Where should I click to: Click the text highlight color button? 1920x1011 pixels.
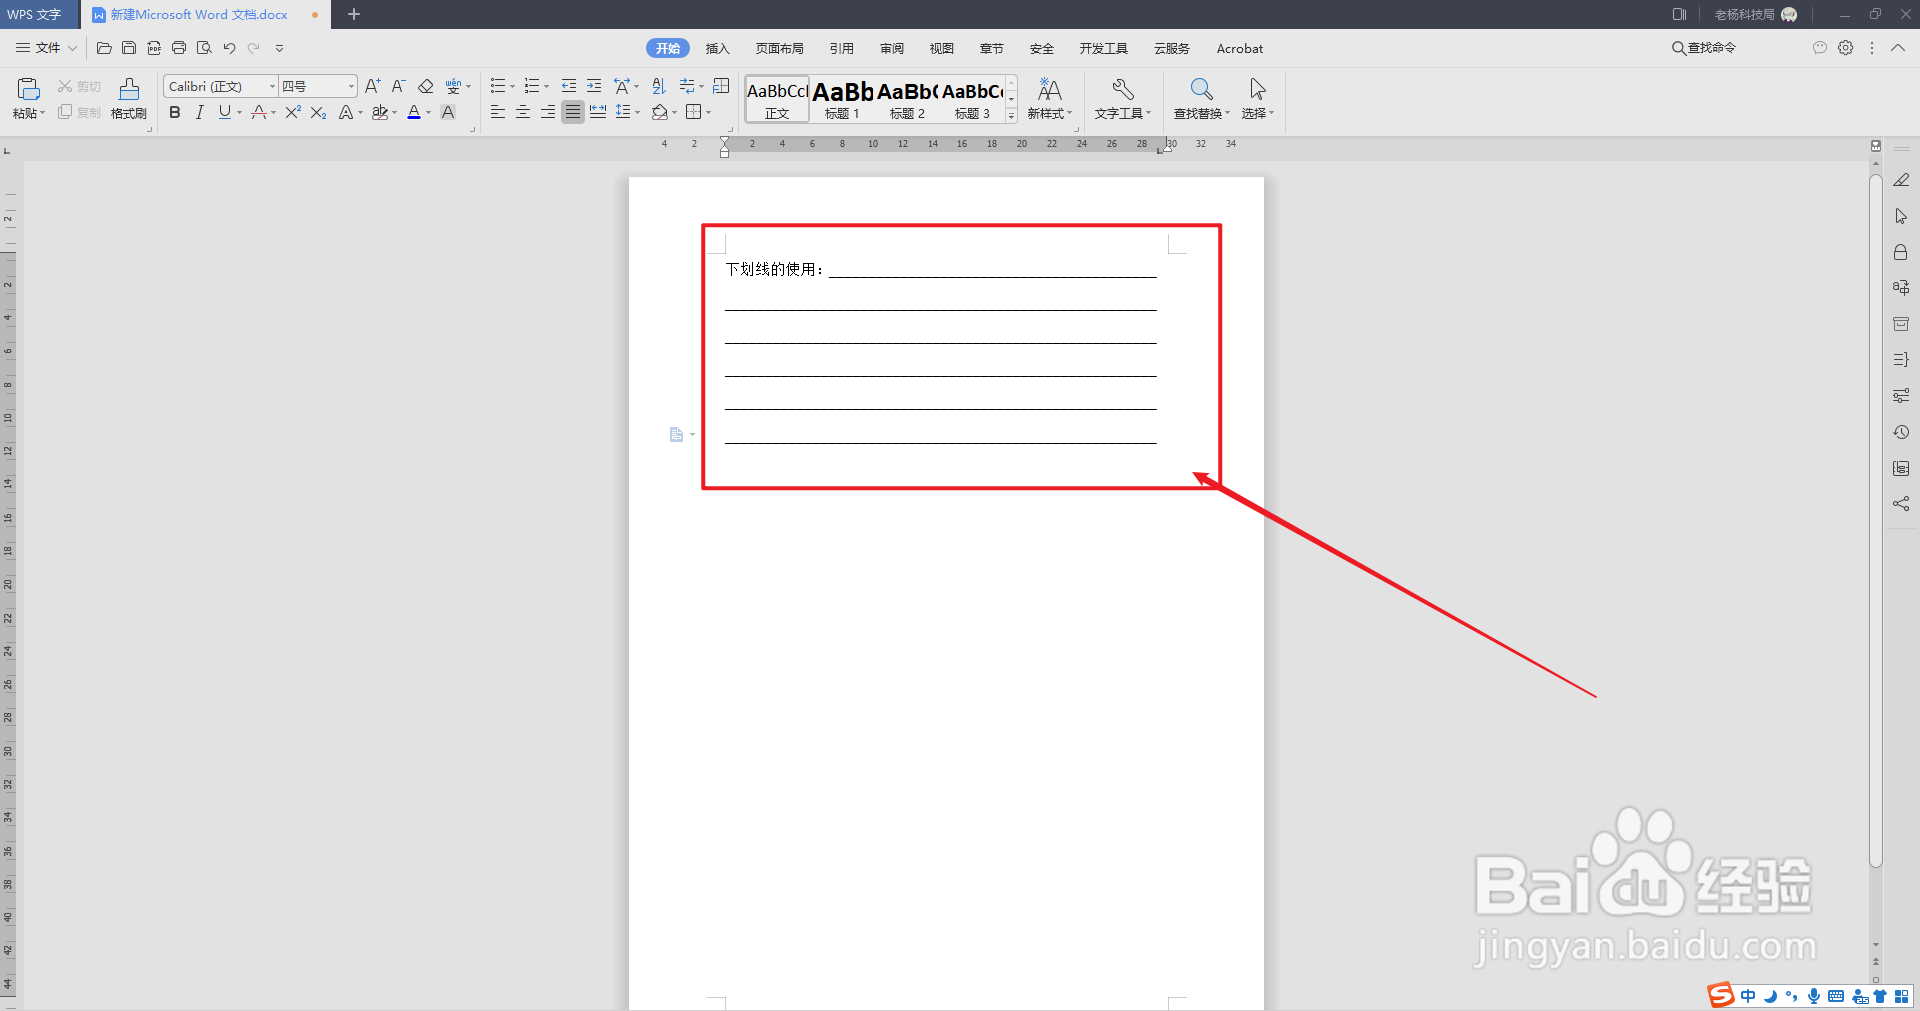380,112
